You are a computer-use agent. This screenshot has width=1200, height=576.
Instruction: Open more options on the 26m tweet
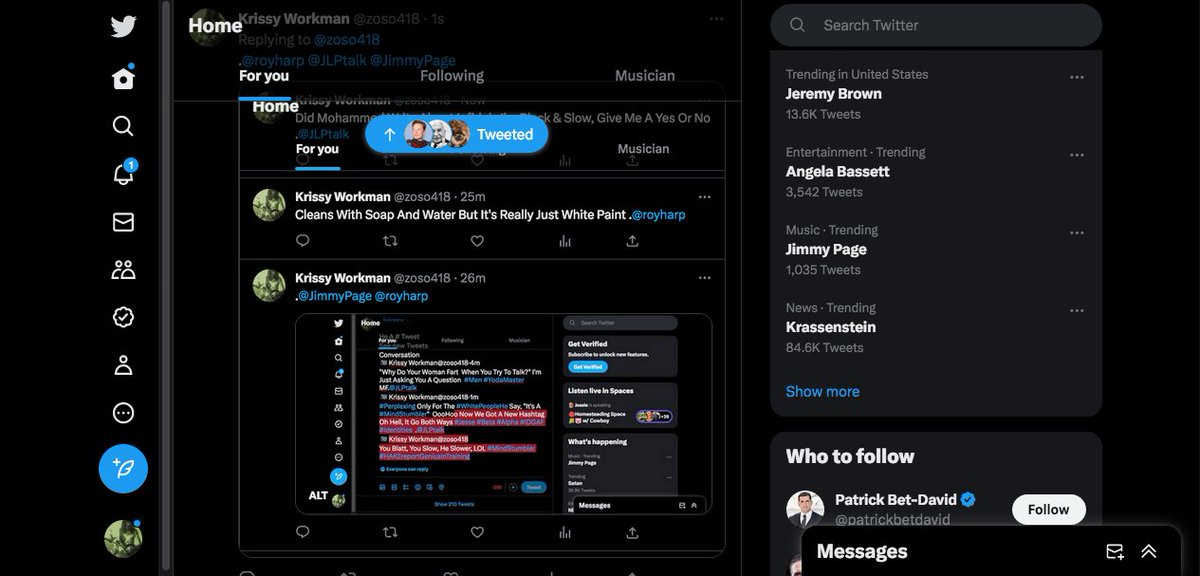[x=704, y=277]
